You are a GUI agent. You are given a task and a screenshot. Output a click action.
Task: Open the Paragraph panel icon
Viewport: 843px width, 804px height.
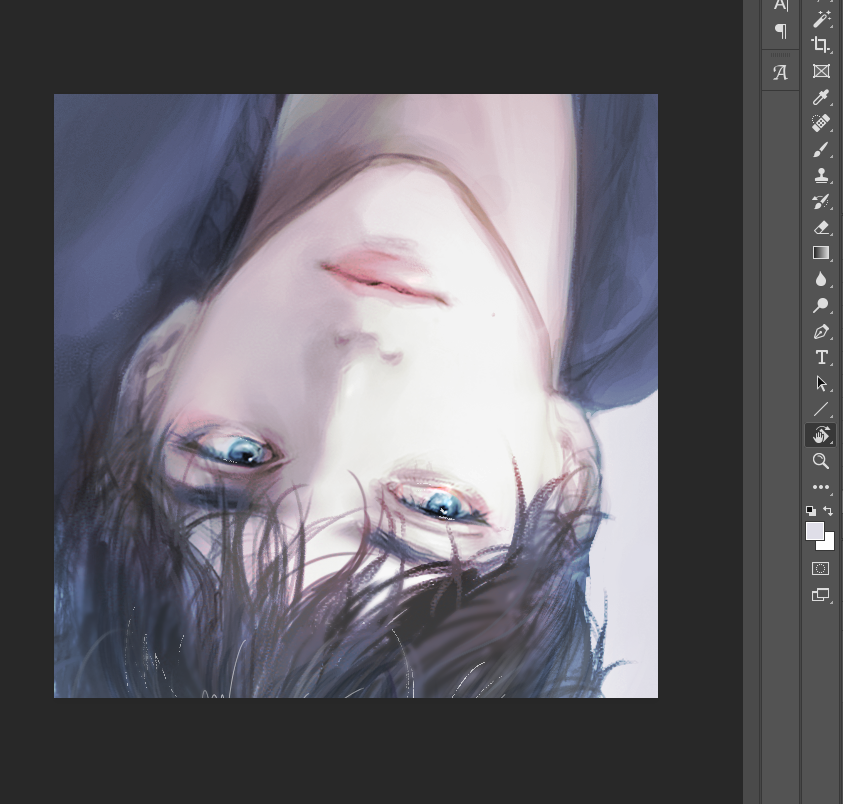coord(781,31)
